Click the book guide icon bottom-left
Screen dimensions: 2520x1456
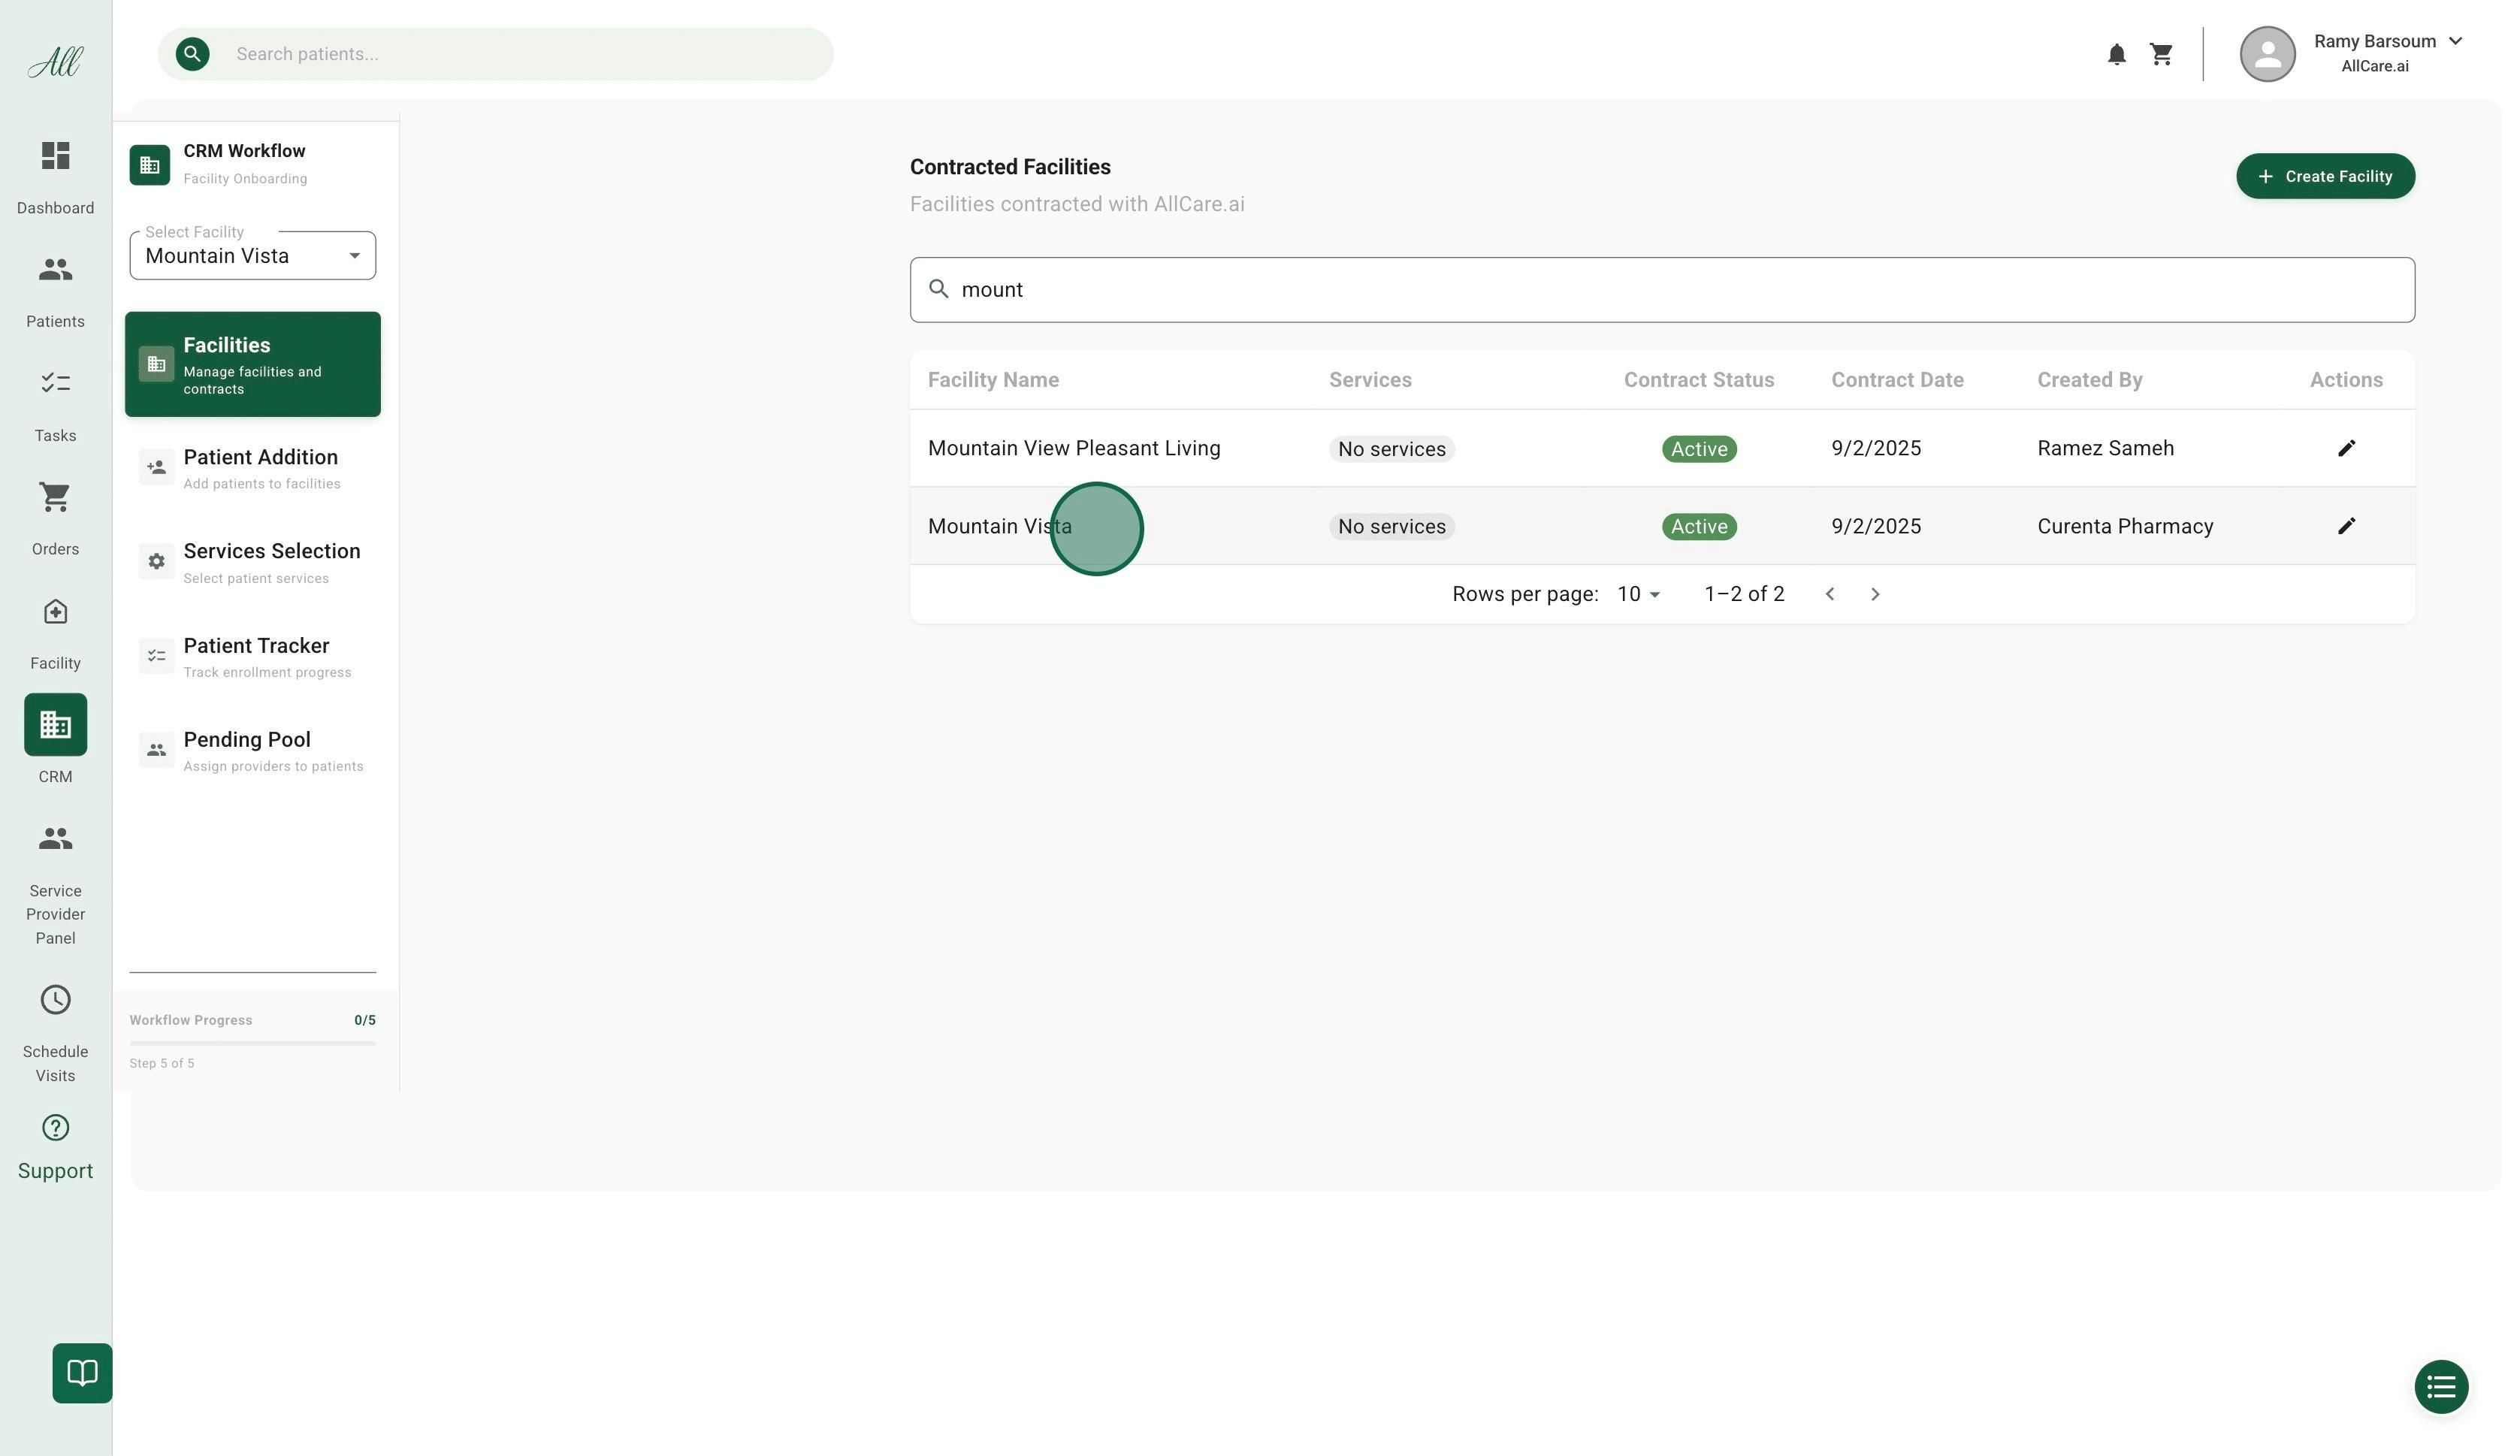tap(82, 1373)
